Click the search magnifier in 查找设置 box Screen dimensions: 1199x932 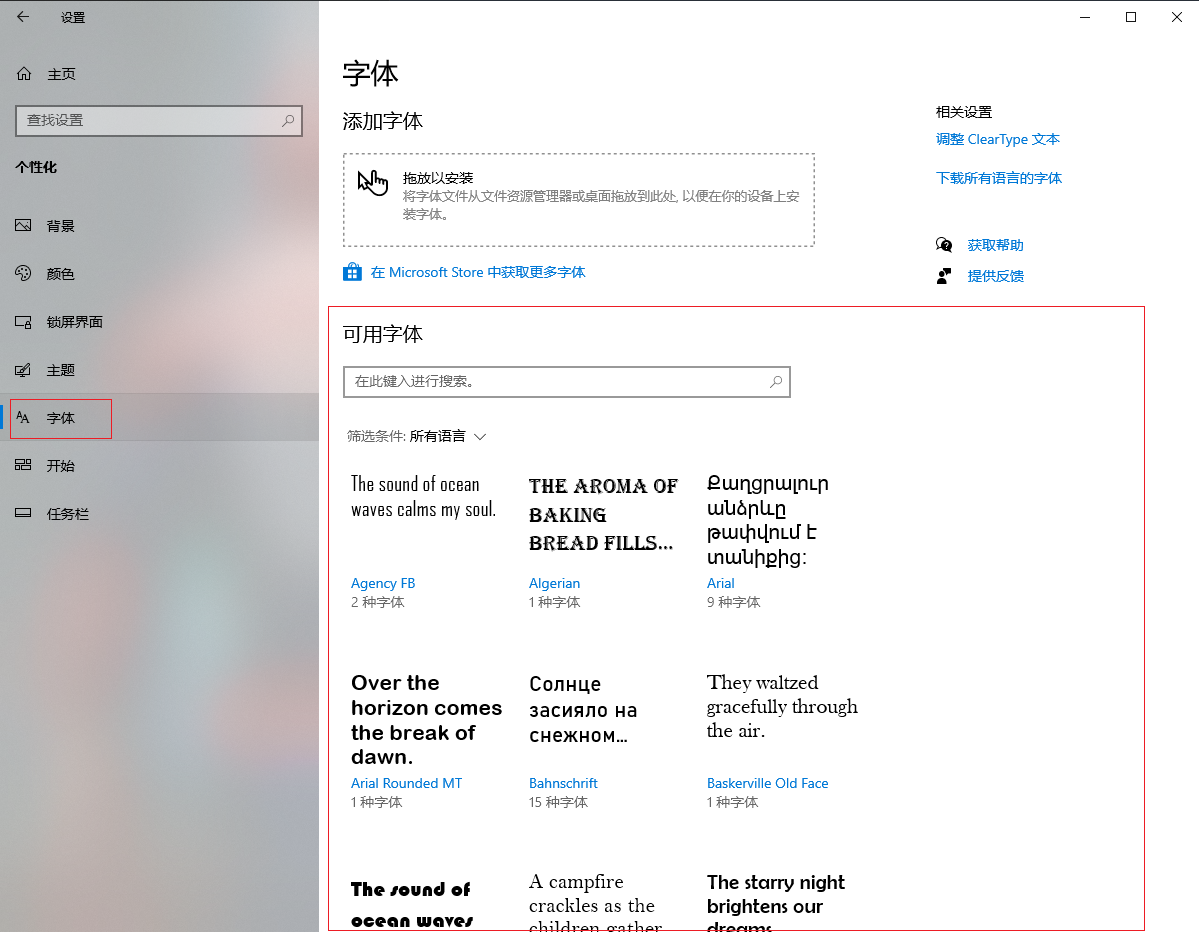[288, 120]
